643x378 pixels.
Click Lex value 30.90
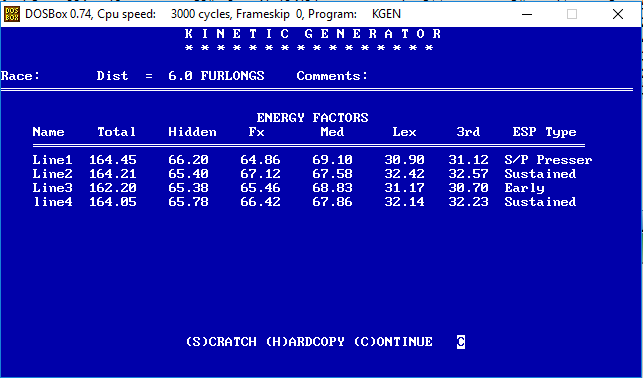pos(404,159)
